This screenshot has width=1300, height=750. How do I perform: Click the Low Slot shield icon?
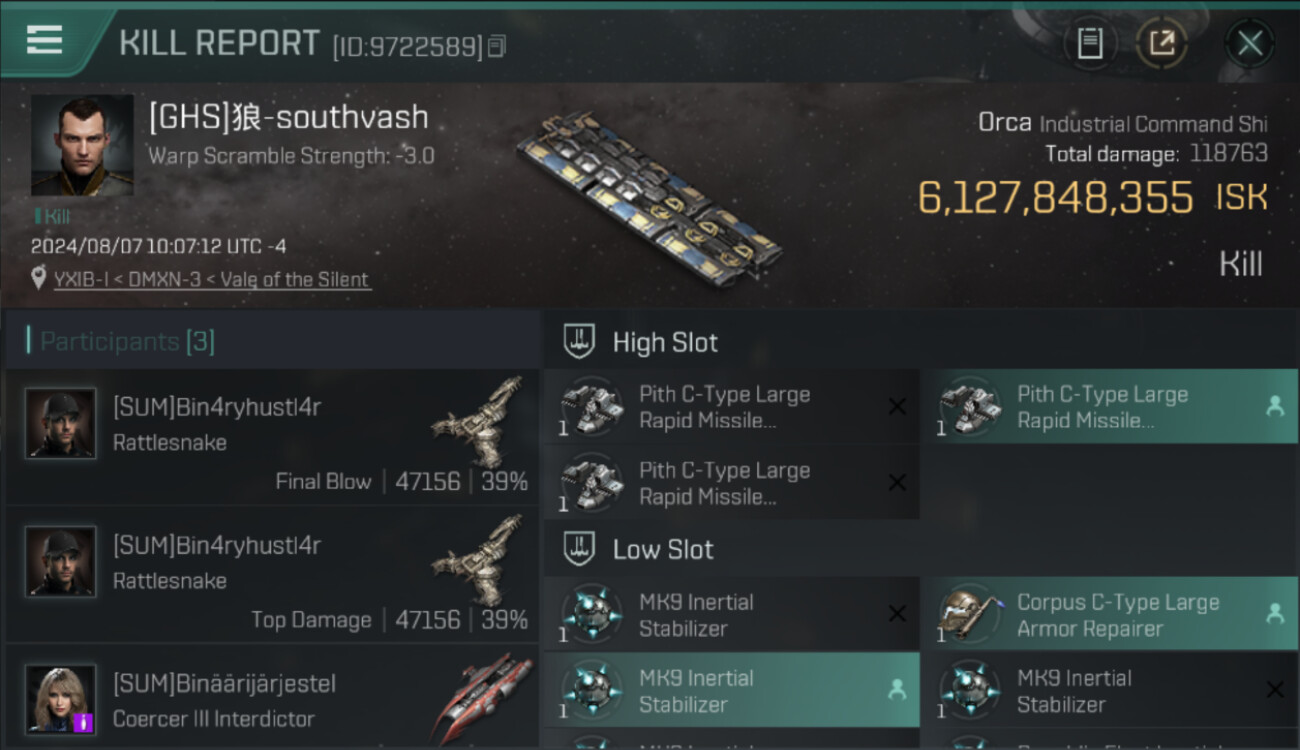click(x=580, y=549)
